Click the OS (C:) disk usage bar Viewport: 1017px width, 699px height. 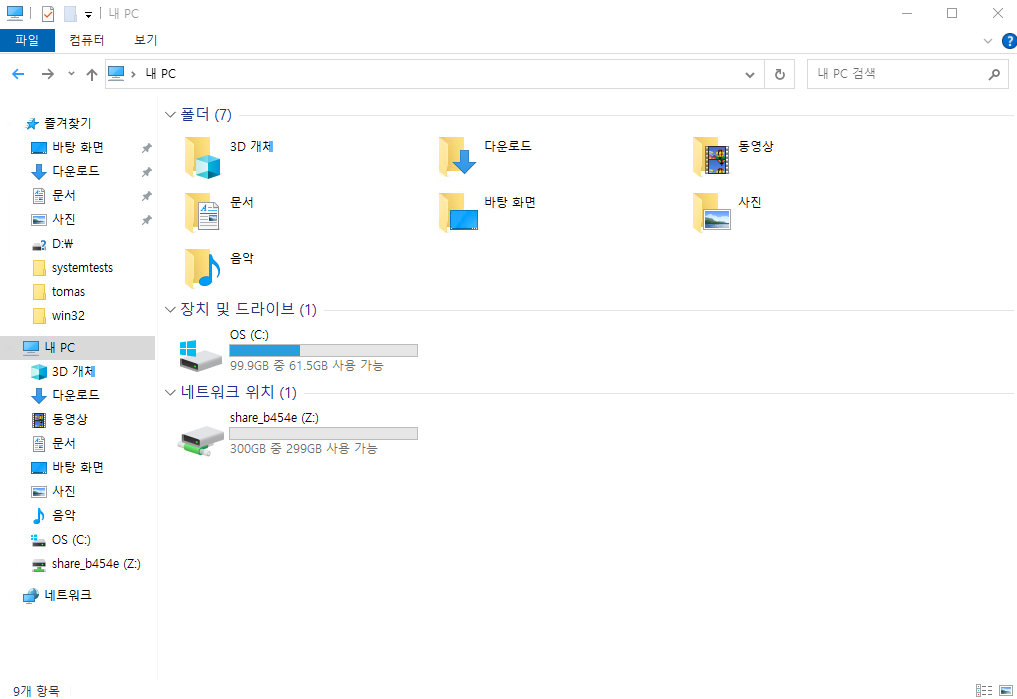pos(324,351)
